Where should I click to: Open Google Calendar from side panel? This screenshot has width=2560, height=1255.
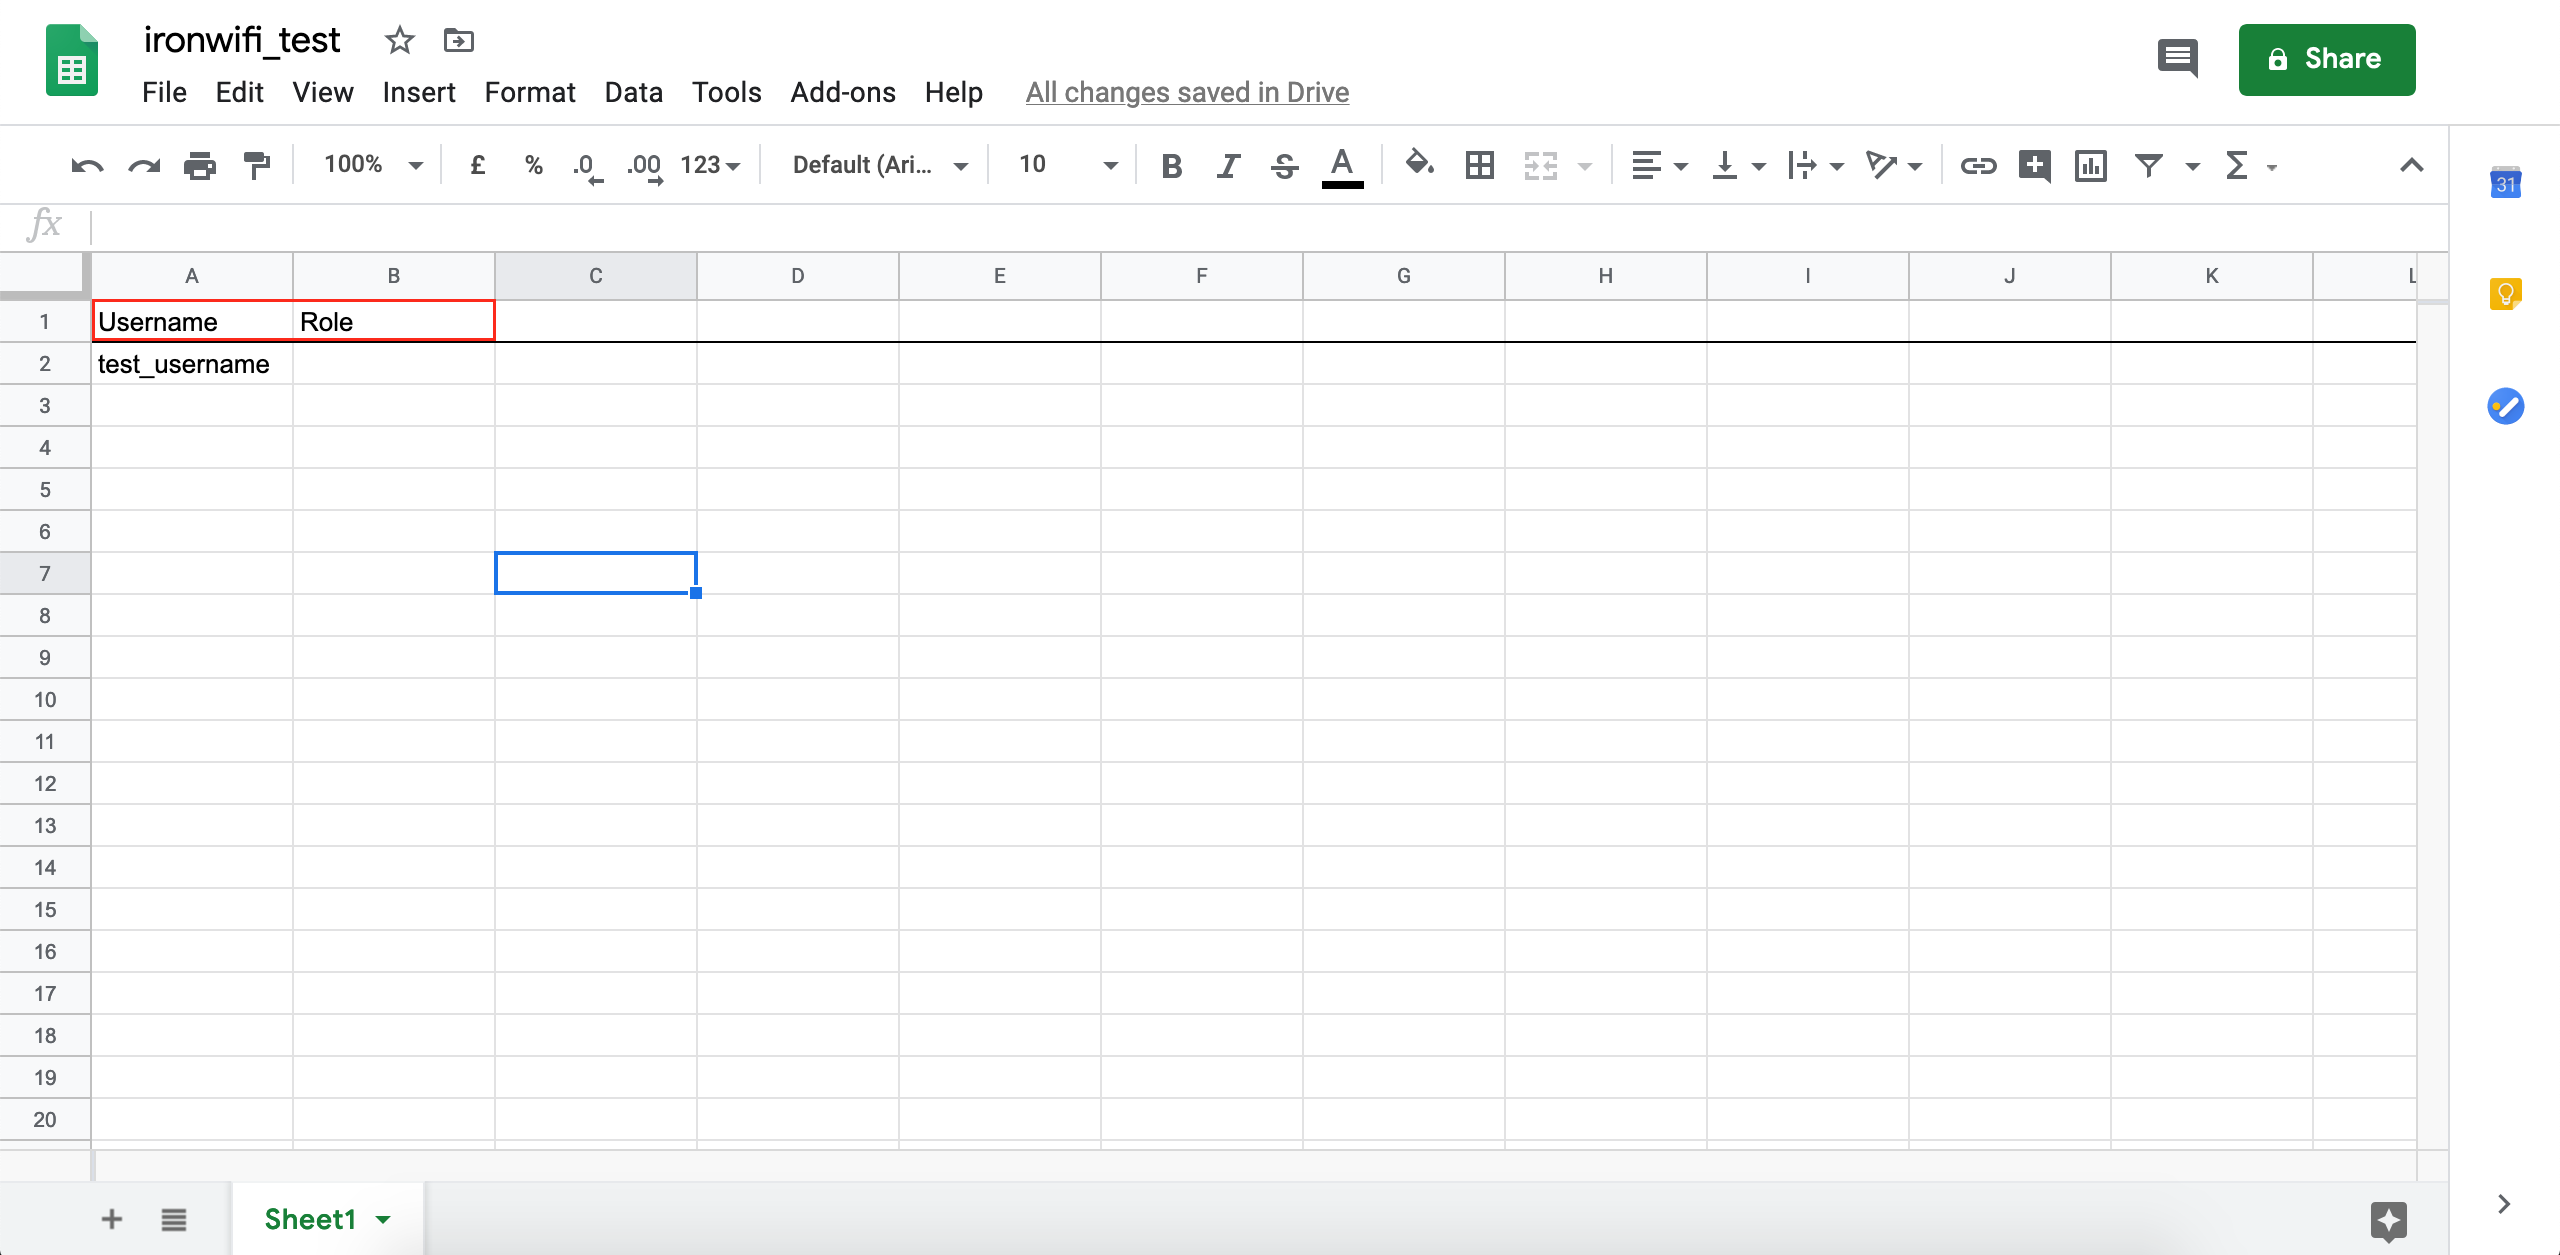click(2505, 183)
